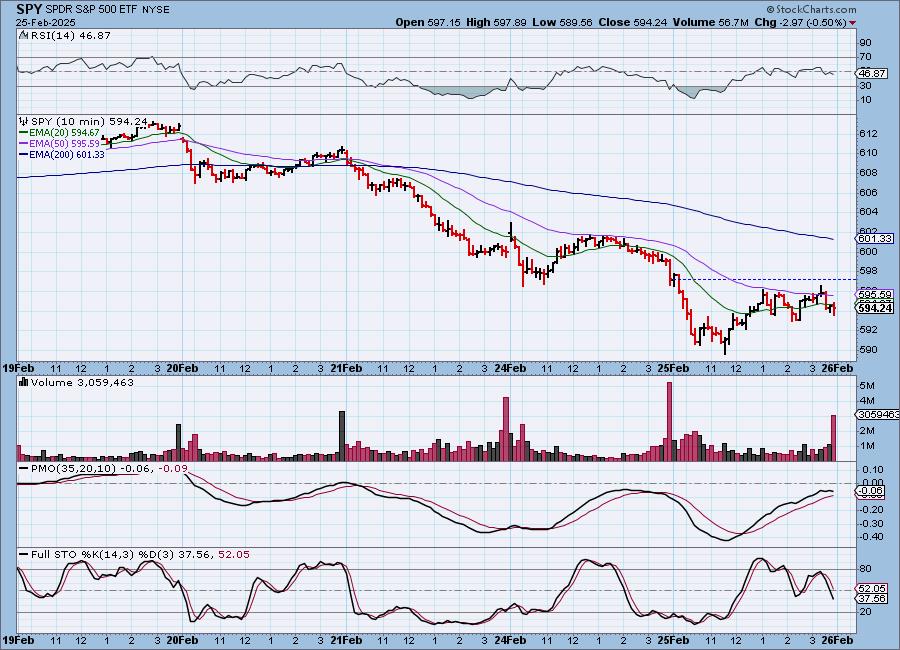900x650 pixels.
Task: Click the 604 price axis label
Action: pos(868,212)
